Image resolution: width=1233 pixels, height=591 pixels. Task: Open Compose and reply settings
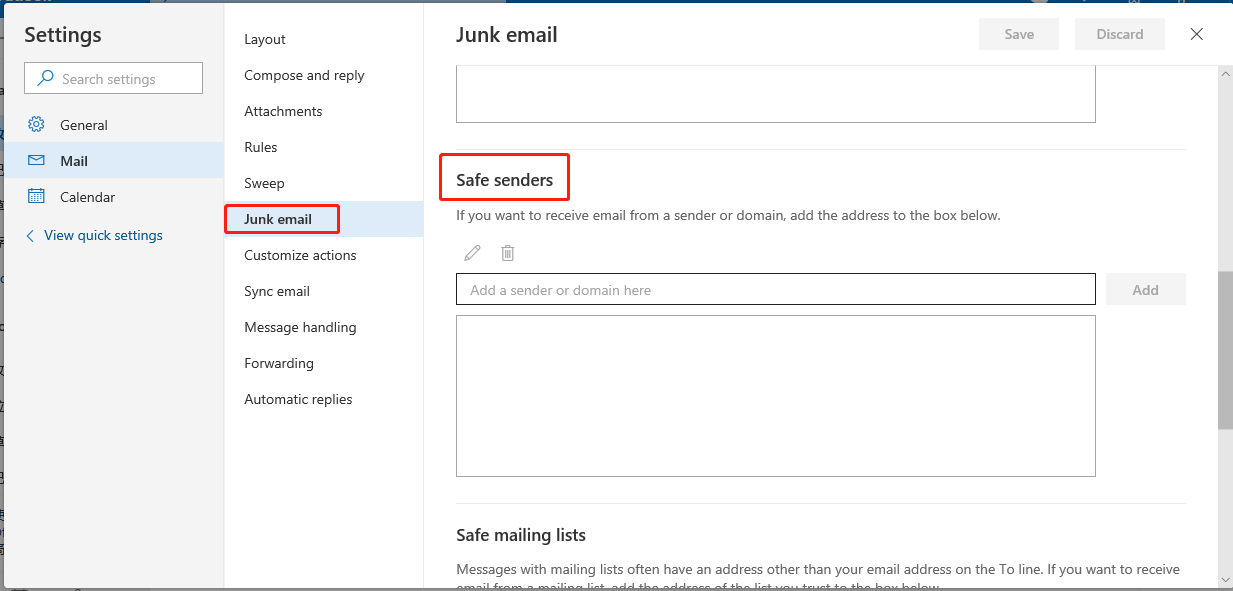(x=304, y=75)
